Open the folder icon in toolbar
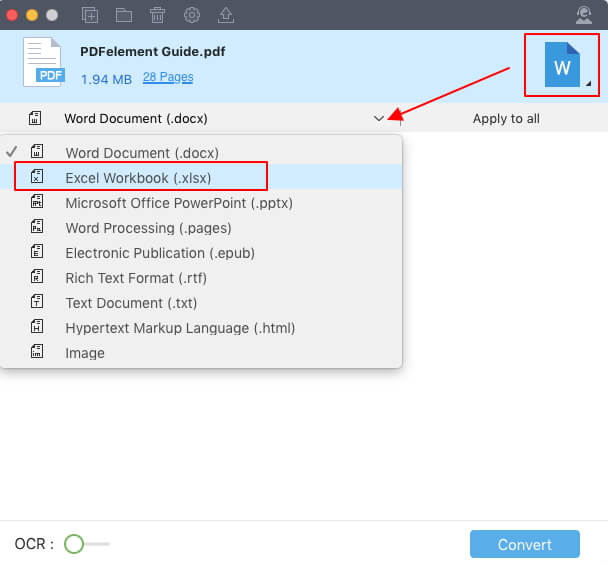This screenshot has height=566, width=608. pyautogui.click(x=124, y=15)
